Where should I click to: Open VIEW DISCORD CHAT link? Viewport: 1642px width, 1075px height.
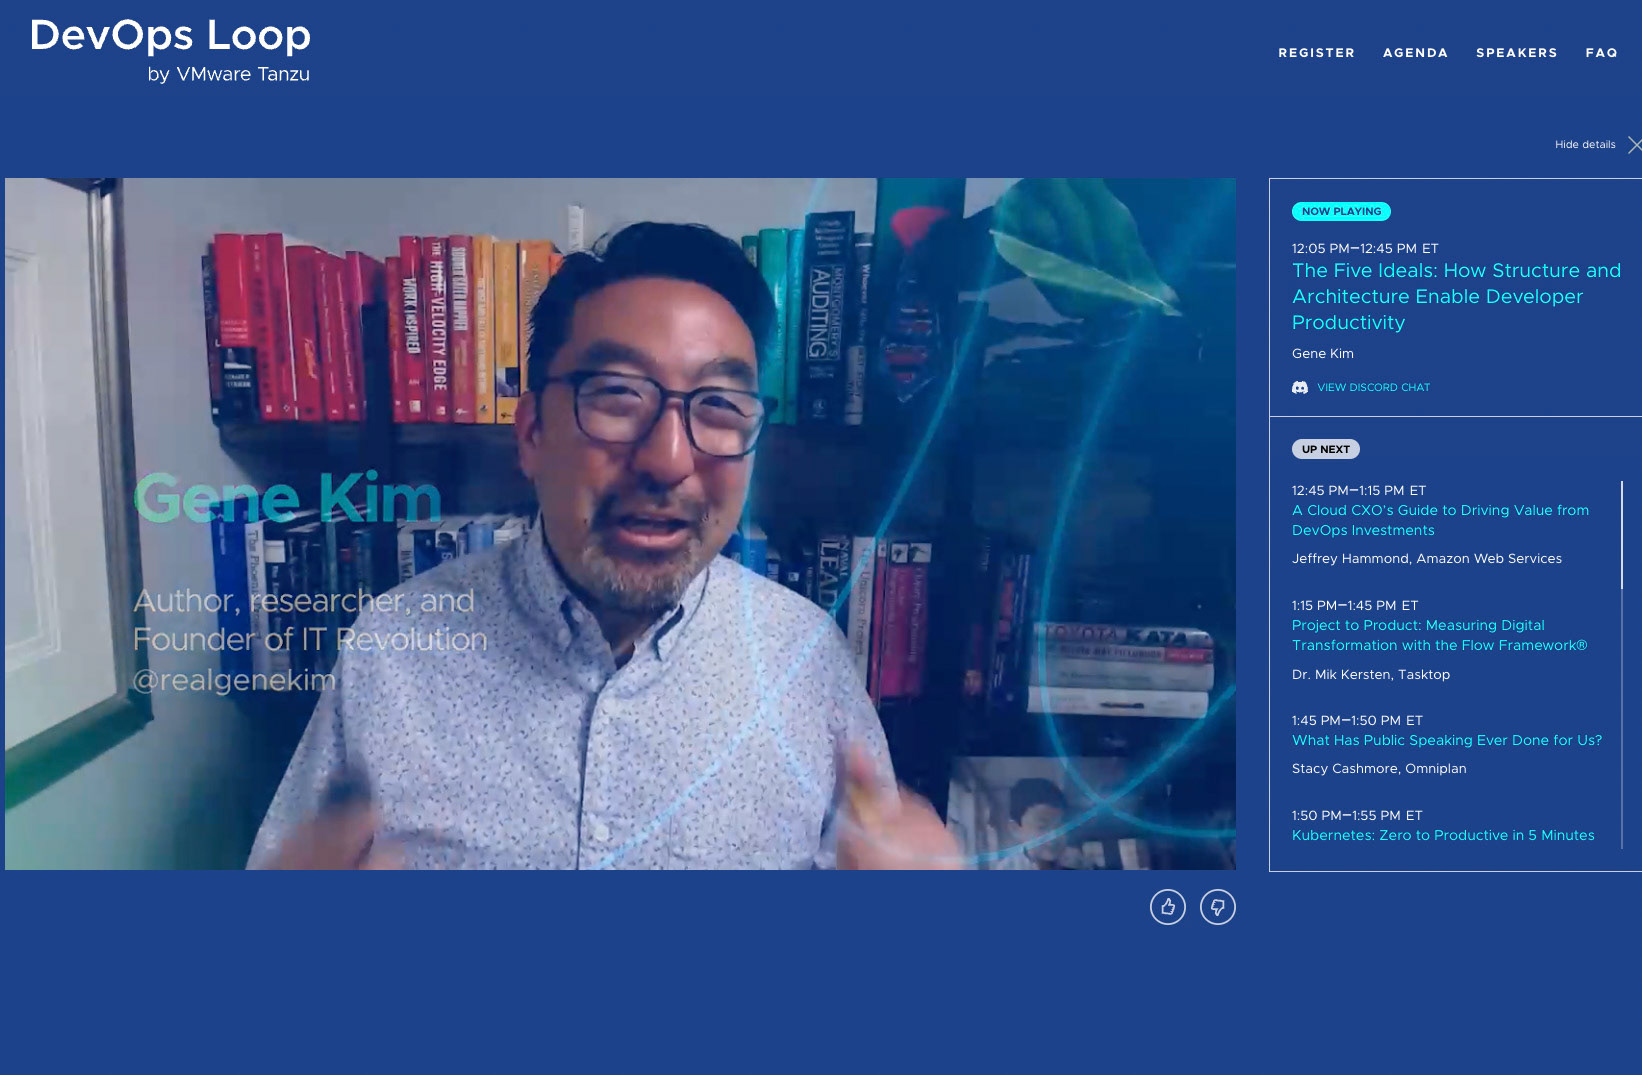point(1373,387)
